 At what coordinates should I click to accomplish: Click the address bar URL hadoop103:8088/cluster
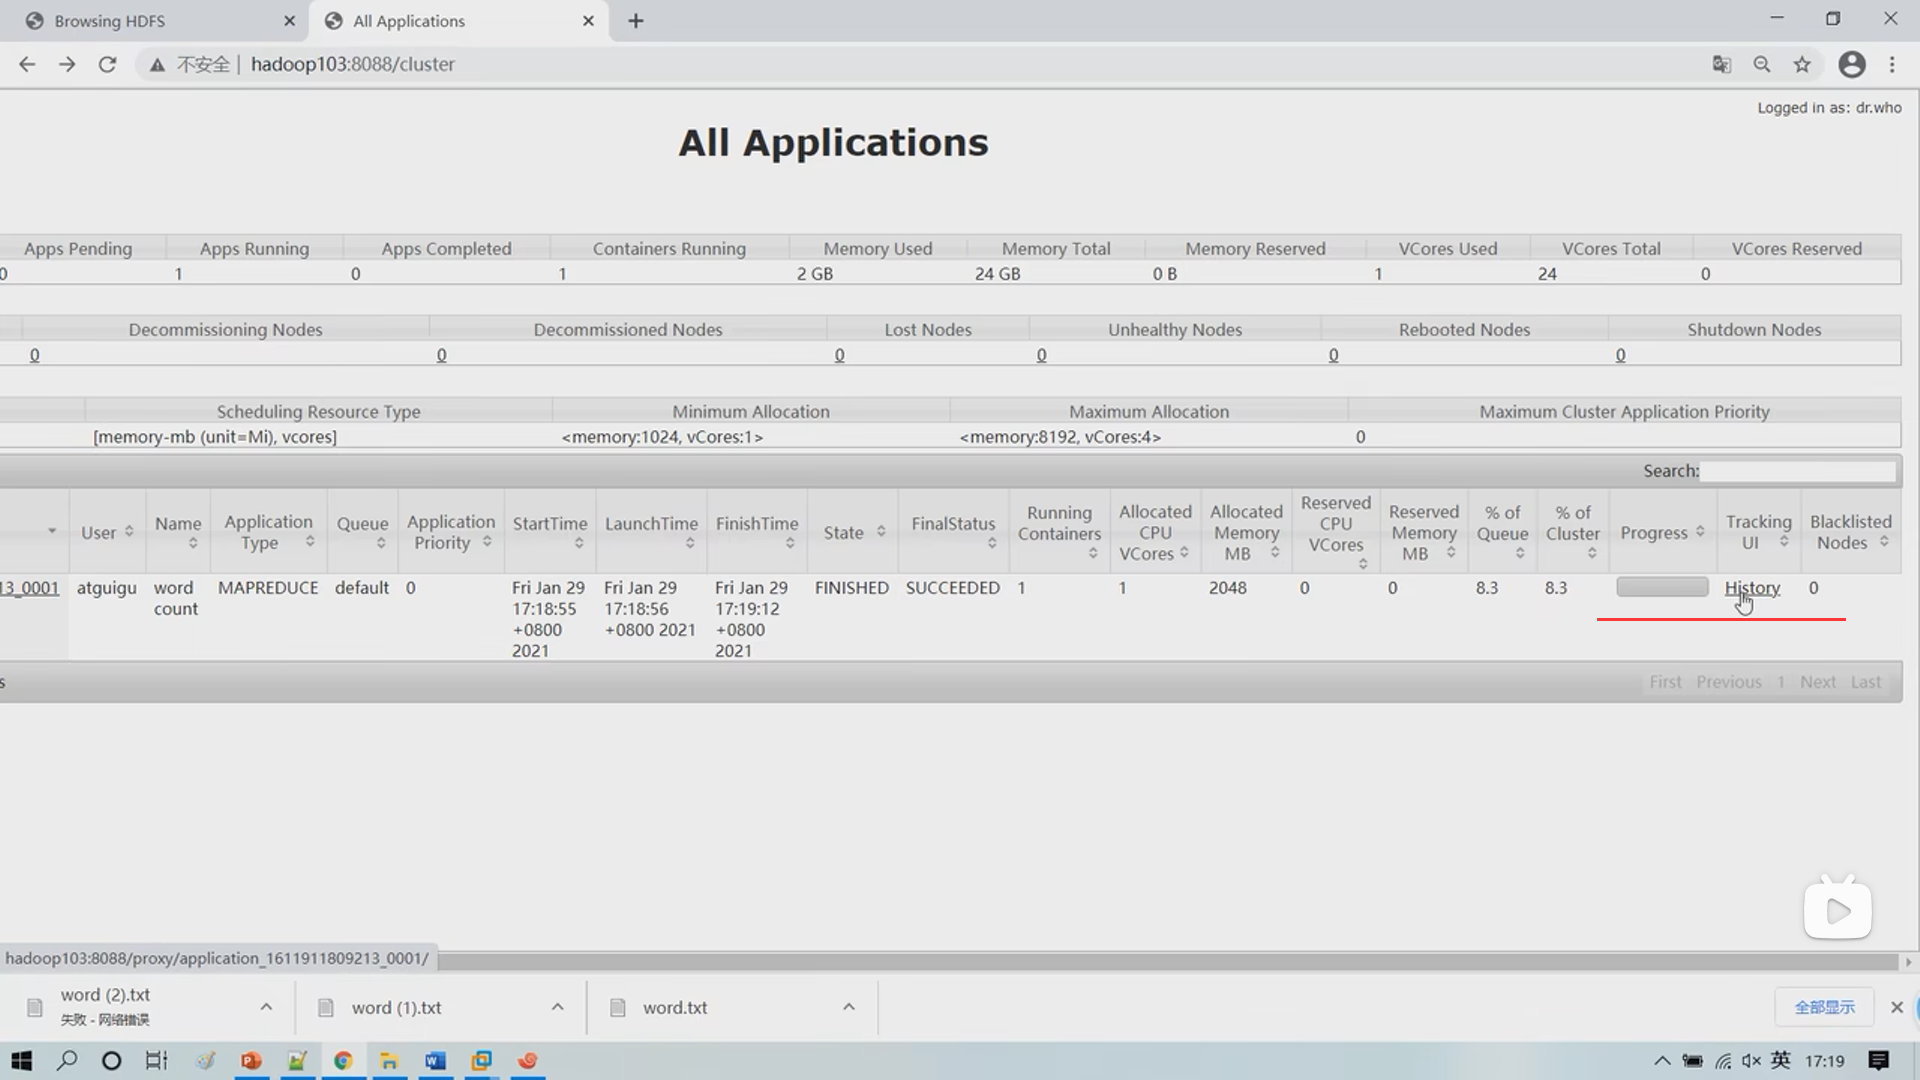point(352,64)
